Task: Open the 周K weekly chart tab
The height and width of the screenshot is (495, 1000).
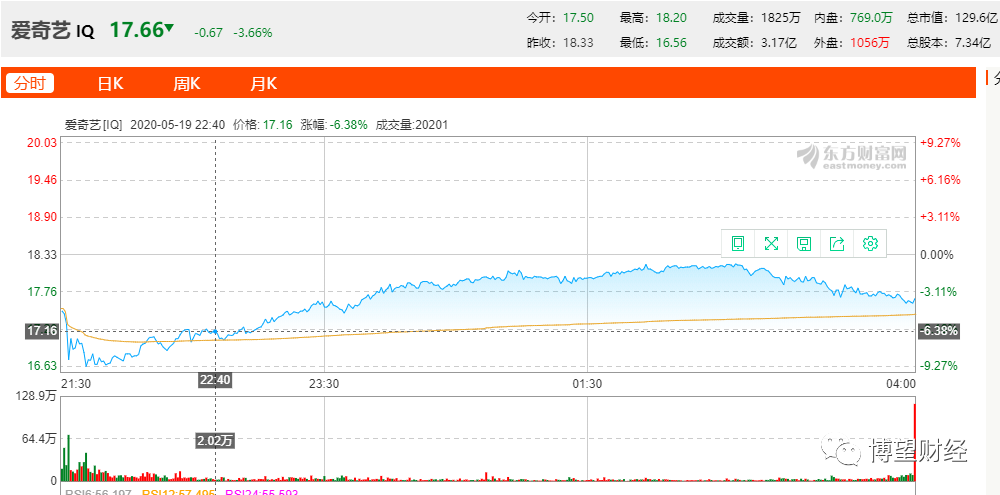Action: tap(186, 84)
